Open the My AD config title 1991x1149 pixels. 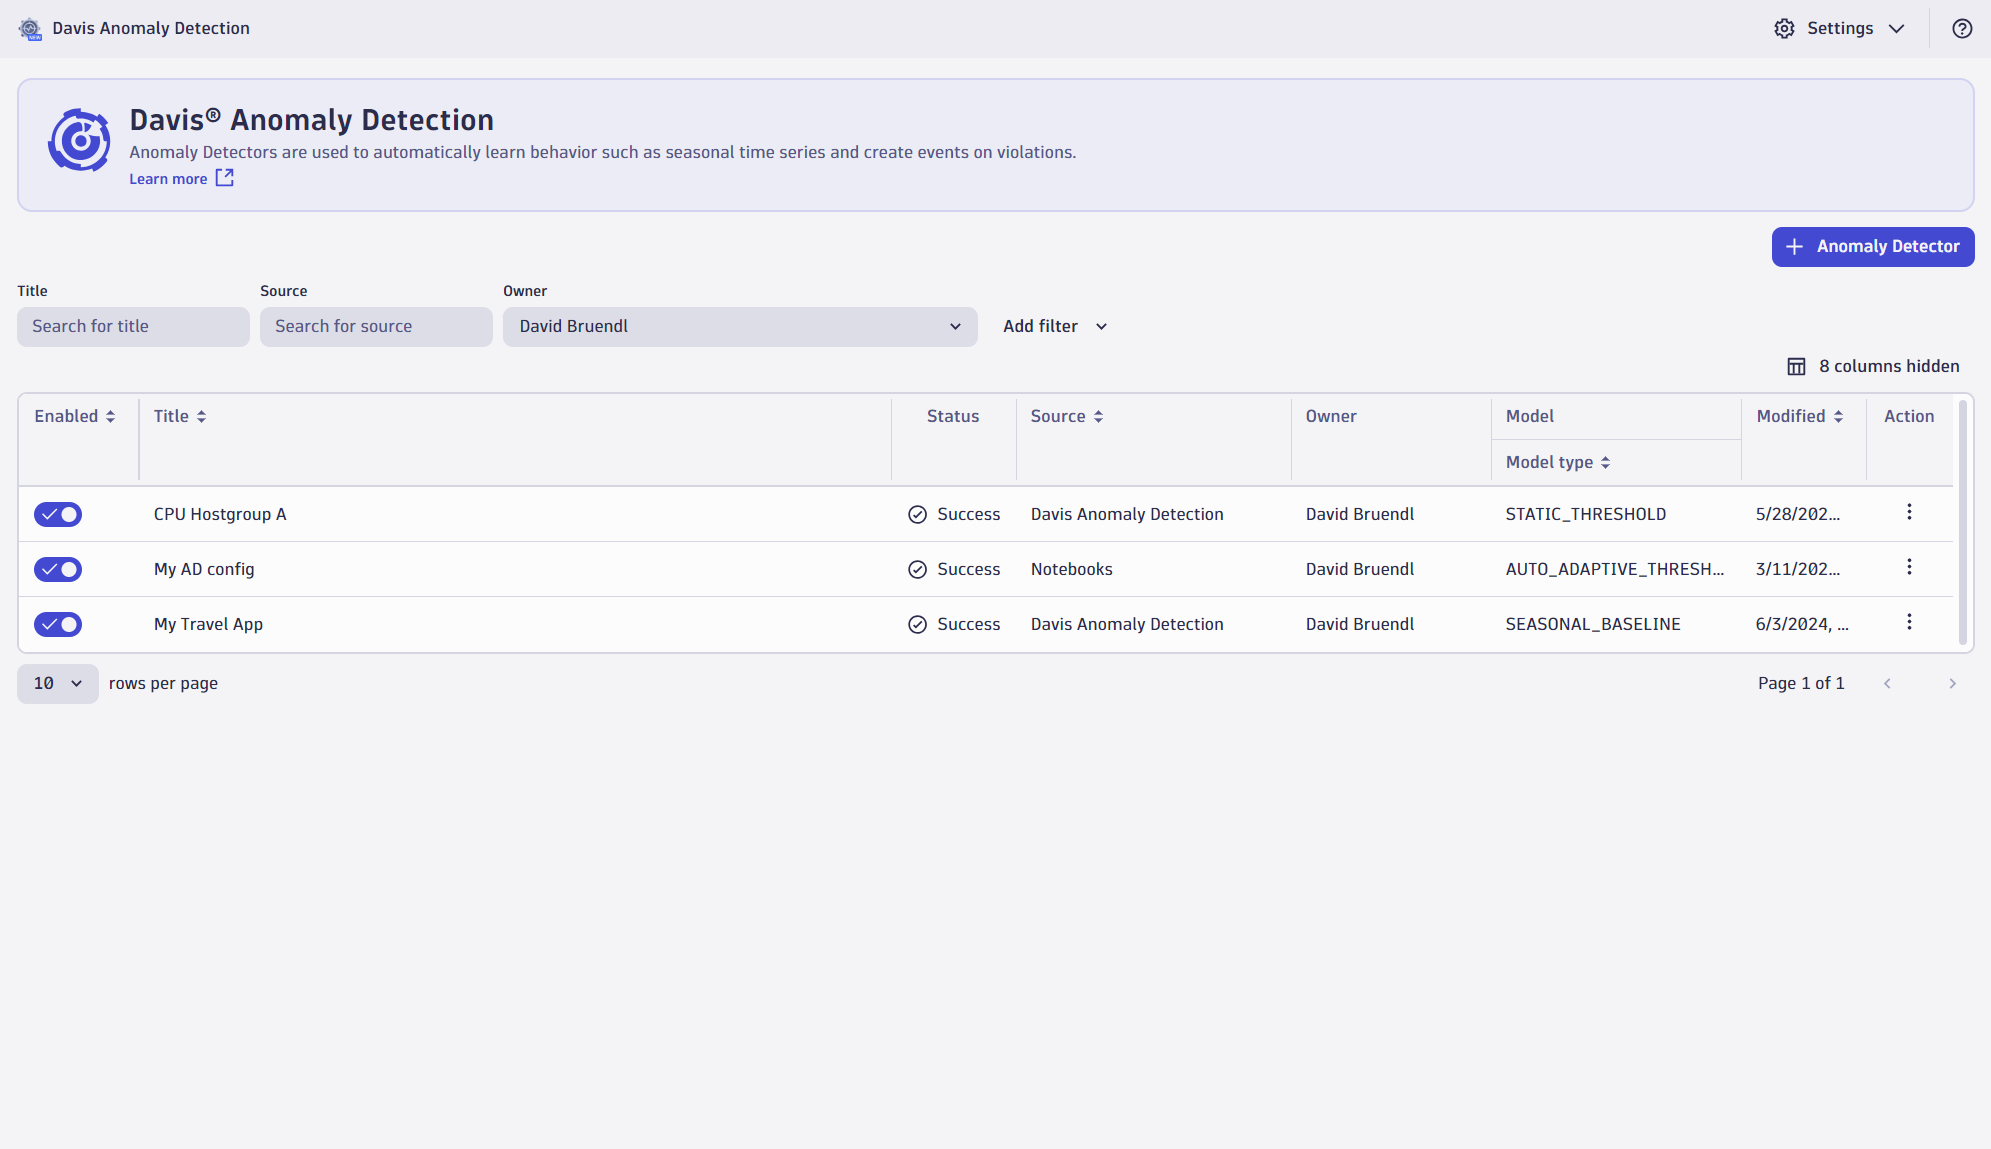pos(204,570)
